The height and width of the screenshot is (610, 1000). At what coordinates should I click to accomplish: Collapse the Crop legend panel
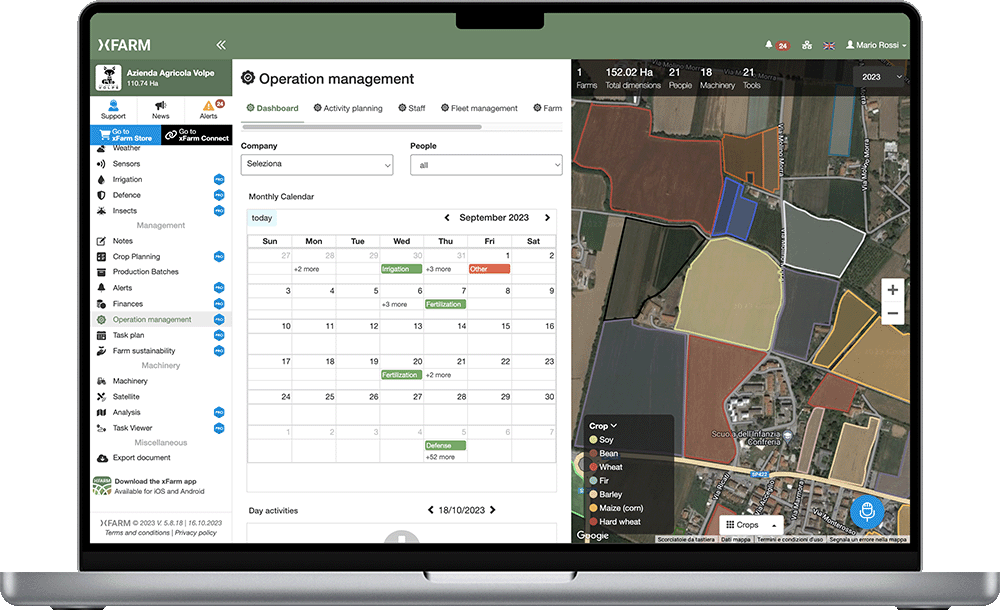point(613,425)
